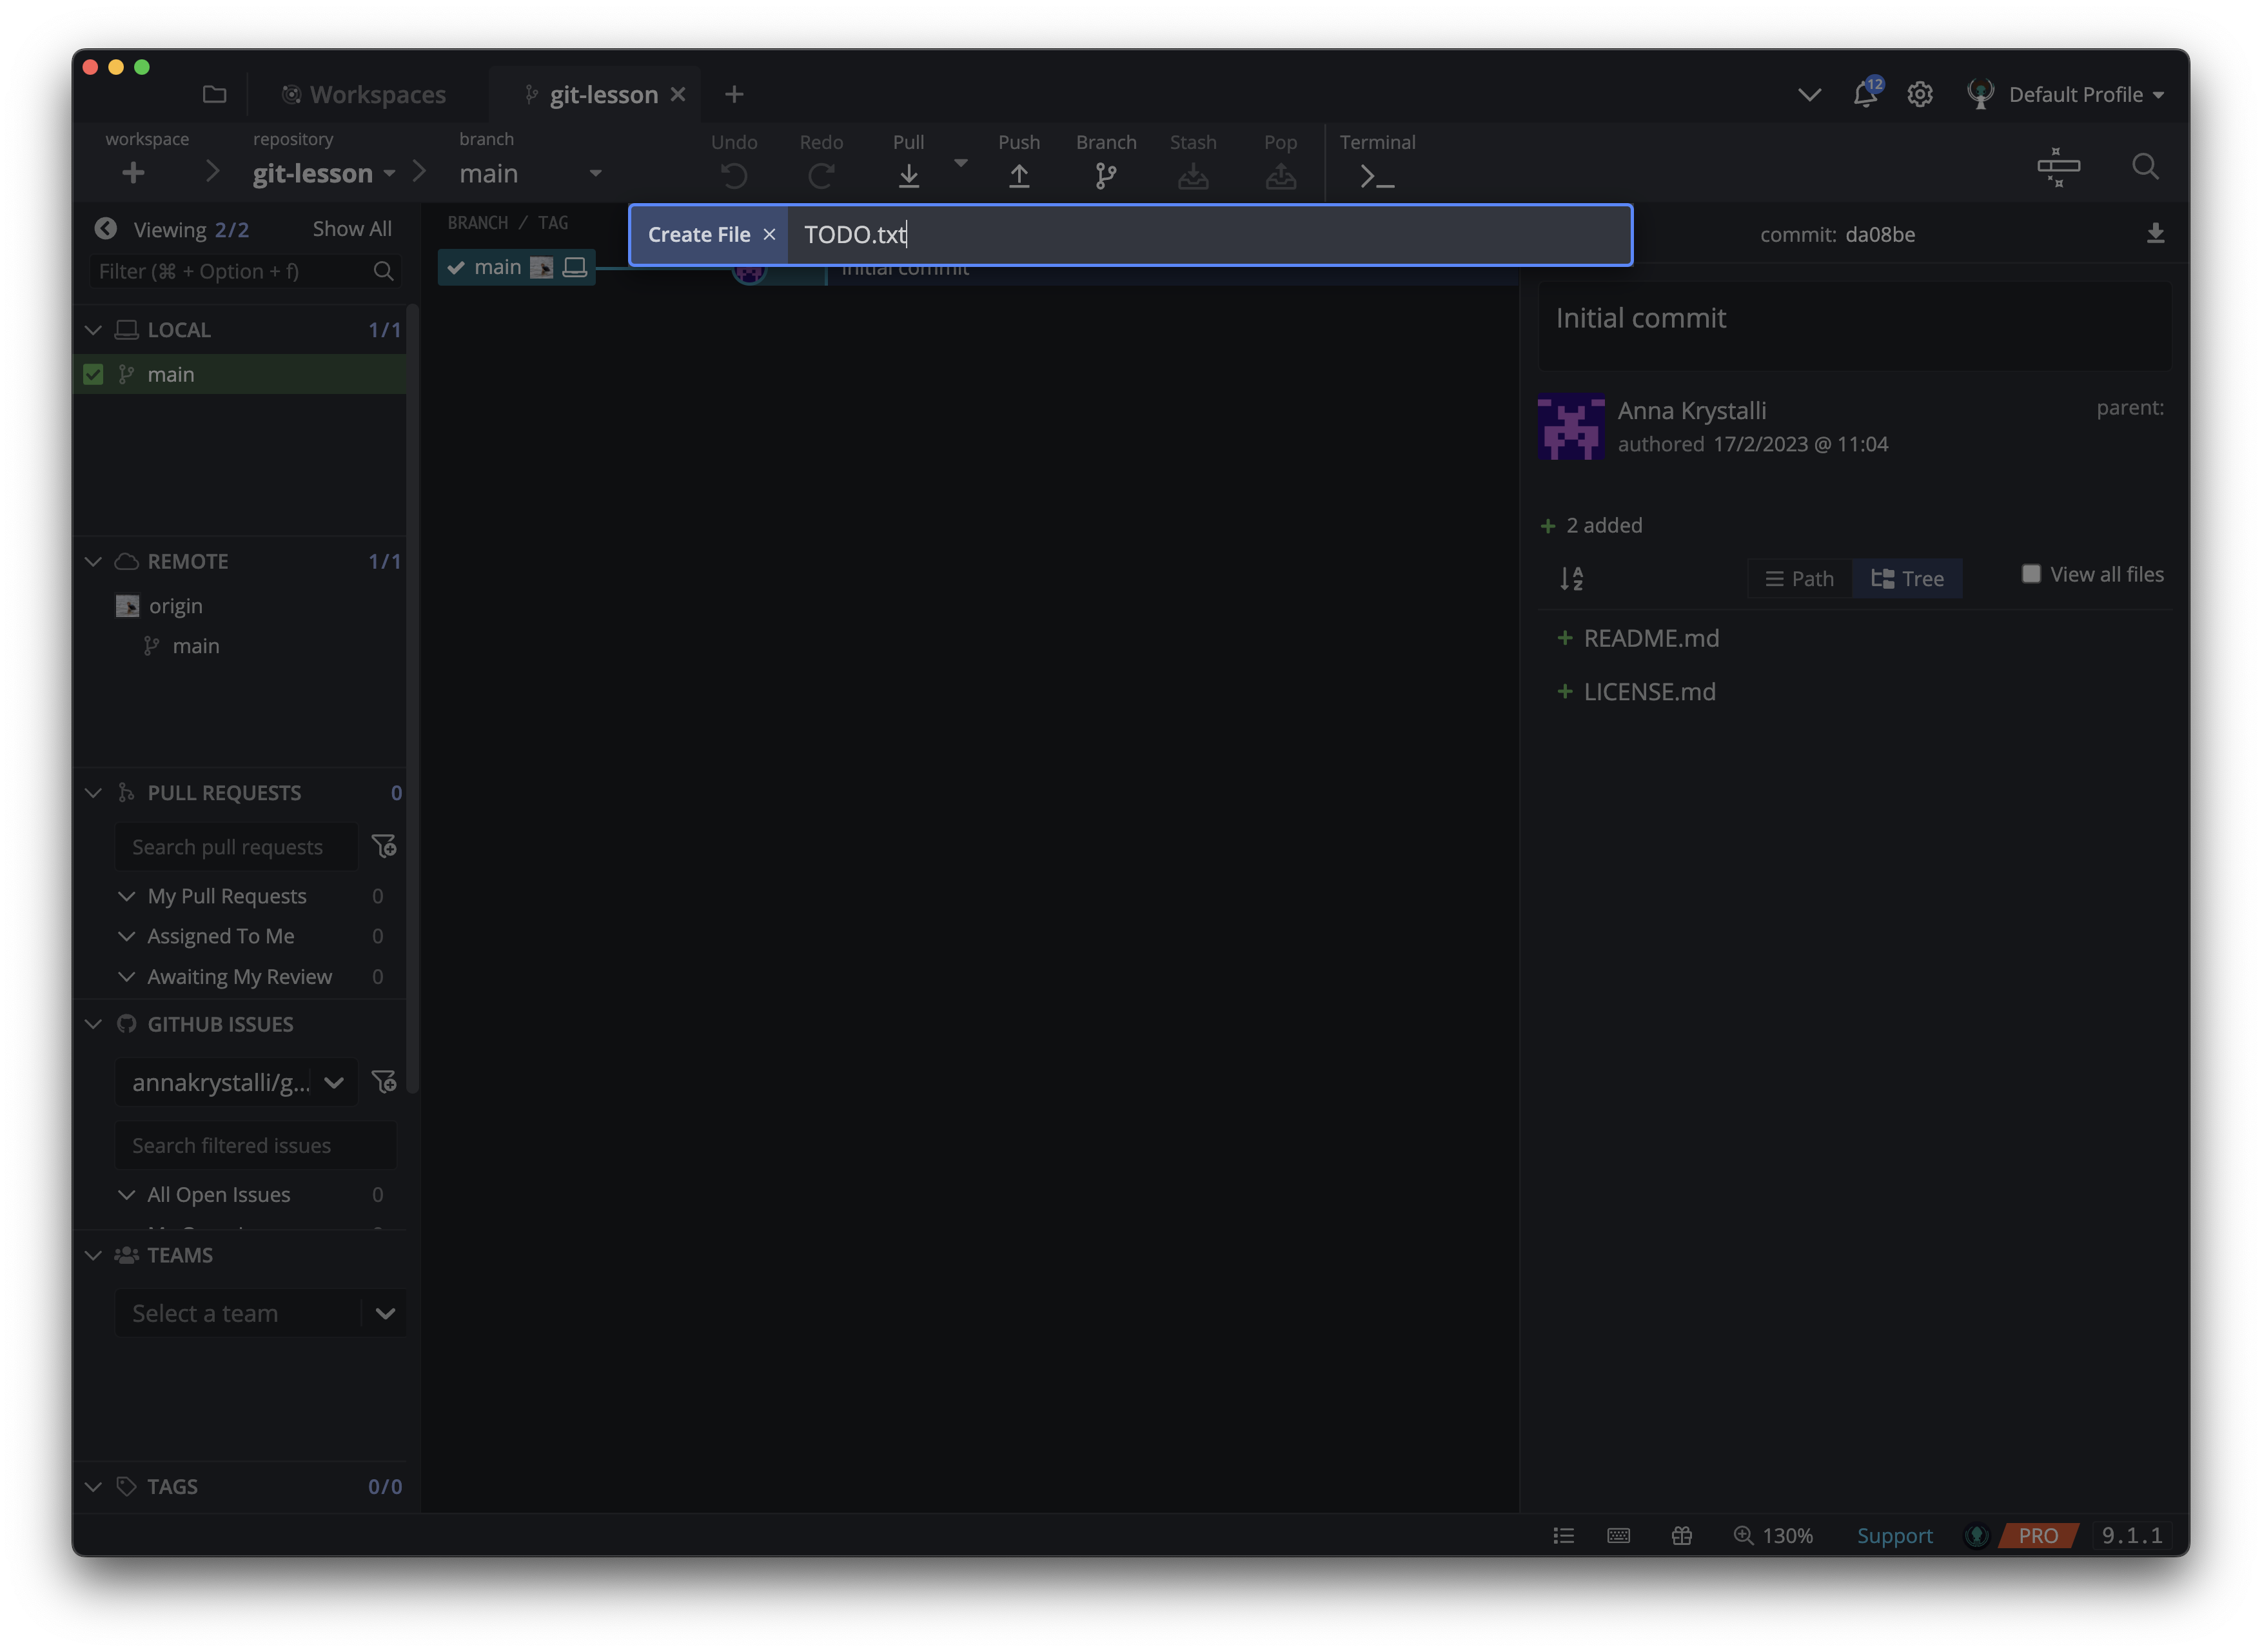Dismiss the Create File prompt
This screenshot has width=2262, height=1652.
(769, 234)
